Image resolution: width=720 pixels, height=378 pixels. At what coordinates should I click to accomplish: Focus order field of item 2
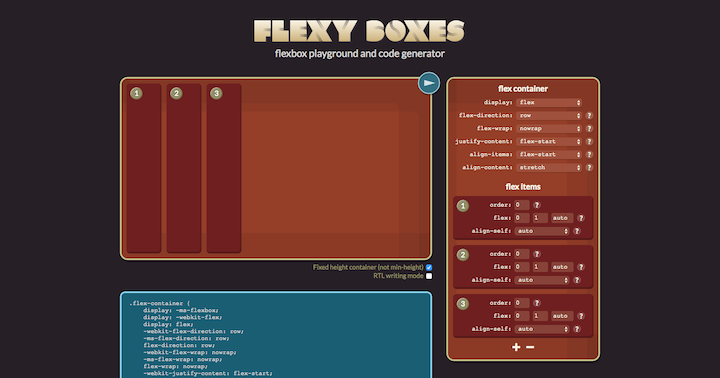click(522, 254)
